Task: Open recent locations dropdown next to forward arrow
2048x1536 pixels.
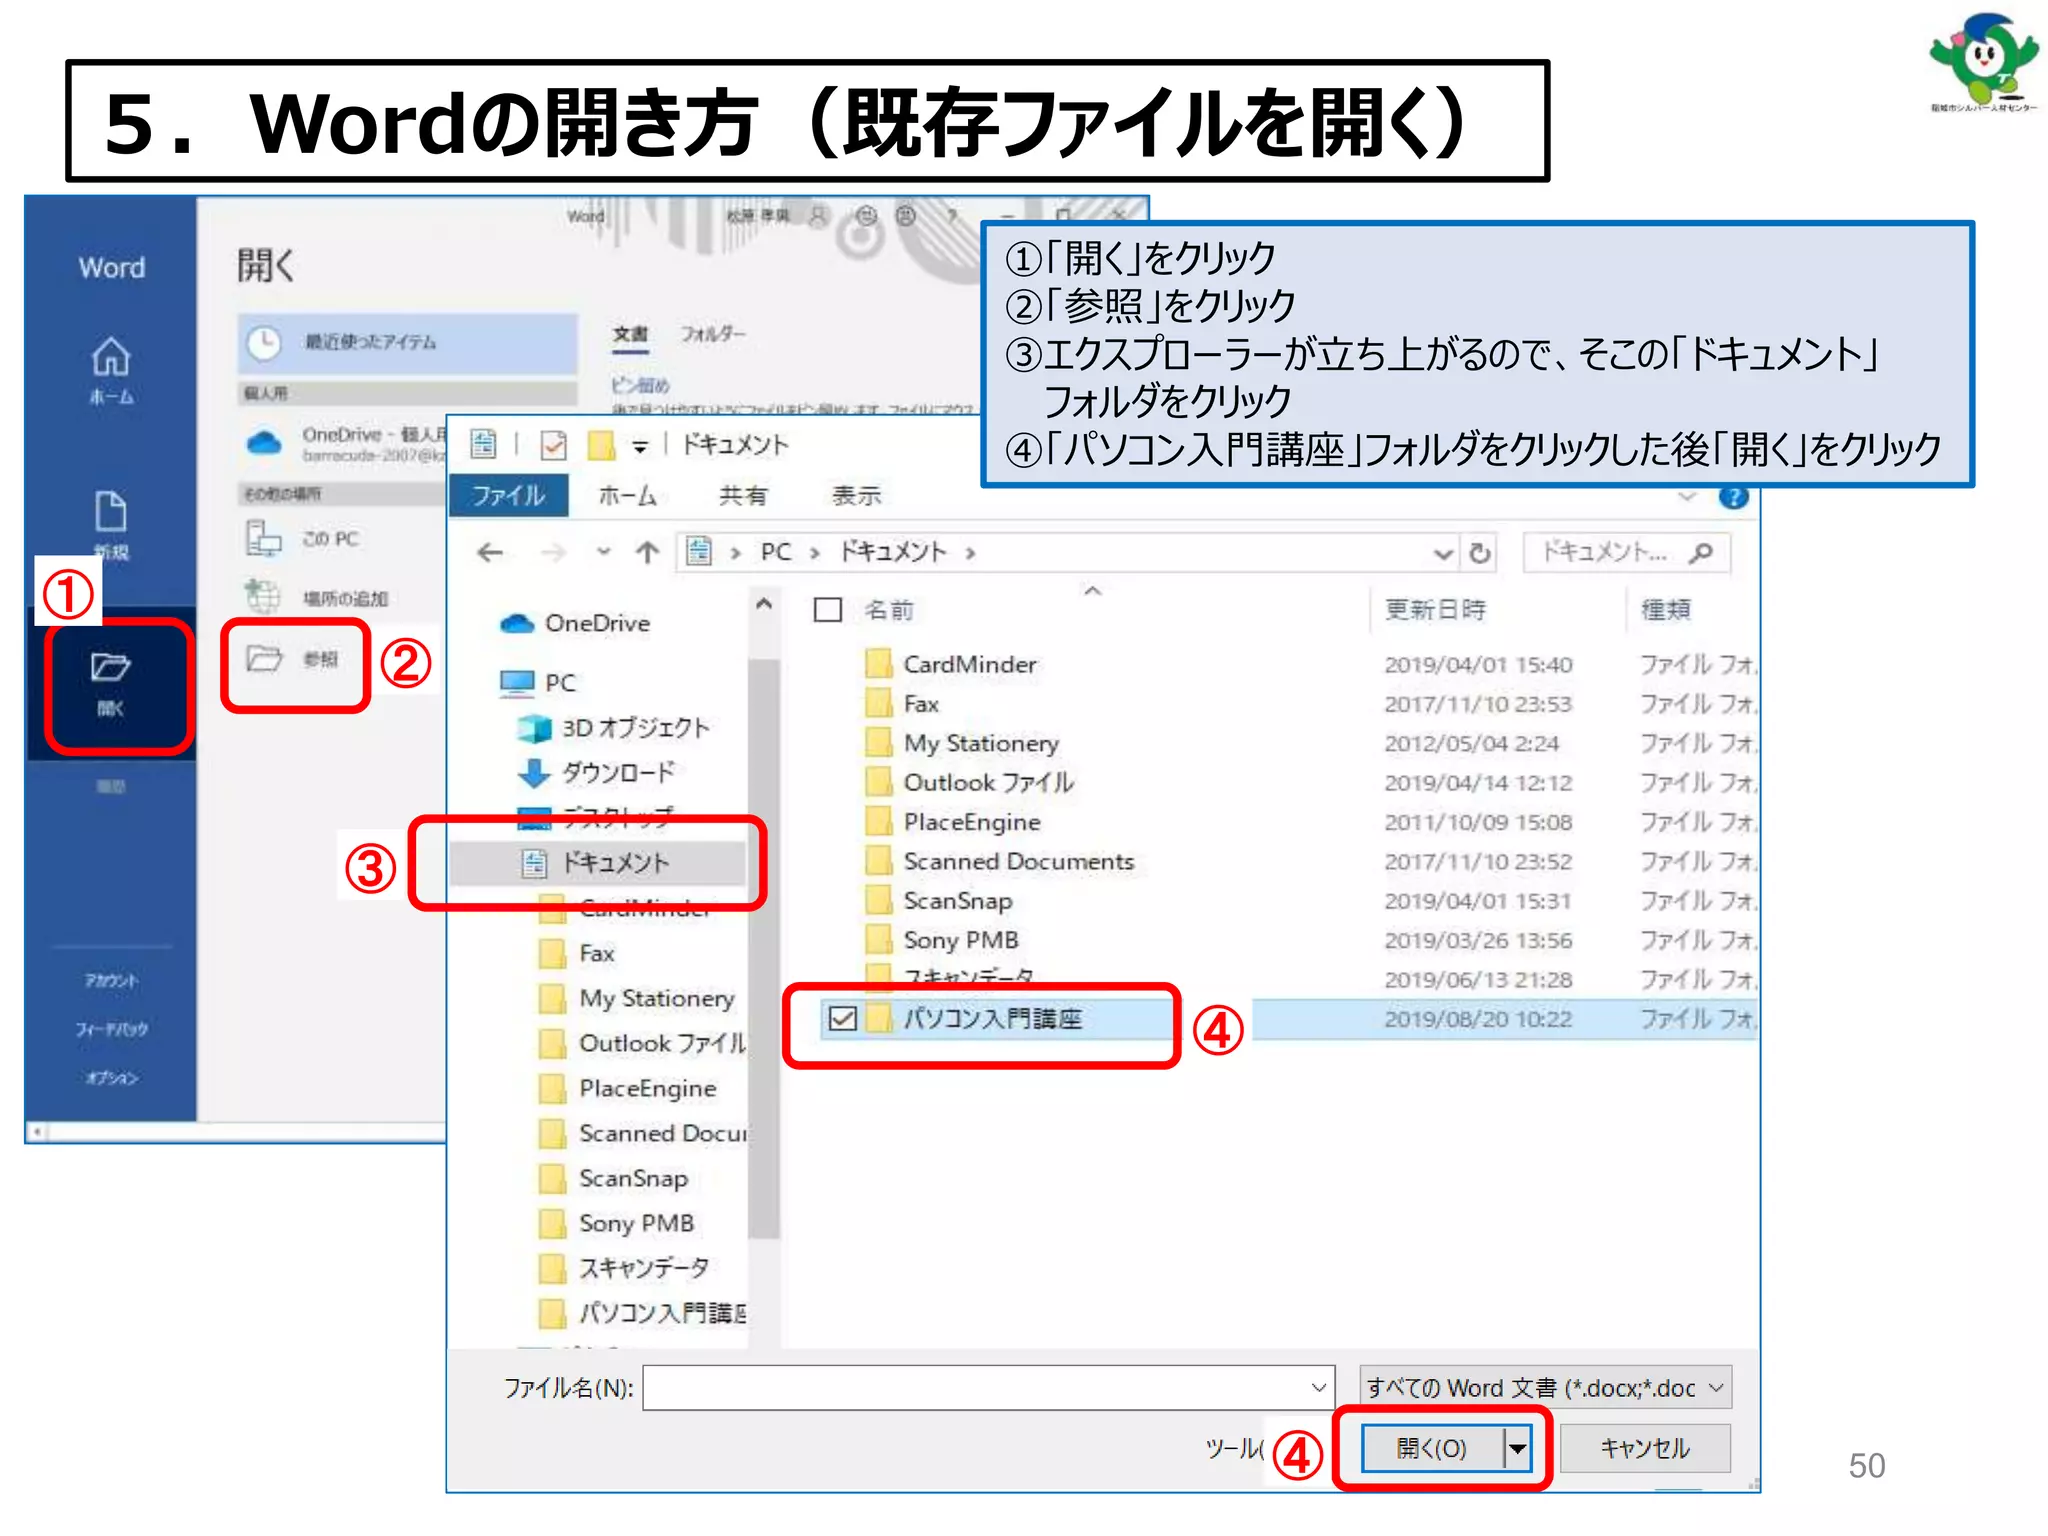Action: tap(603, 551)
